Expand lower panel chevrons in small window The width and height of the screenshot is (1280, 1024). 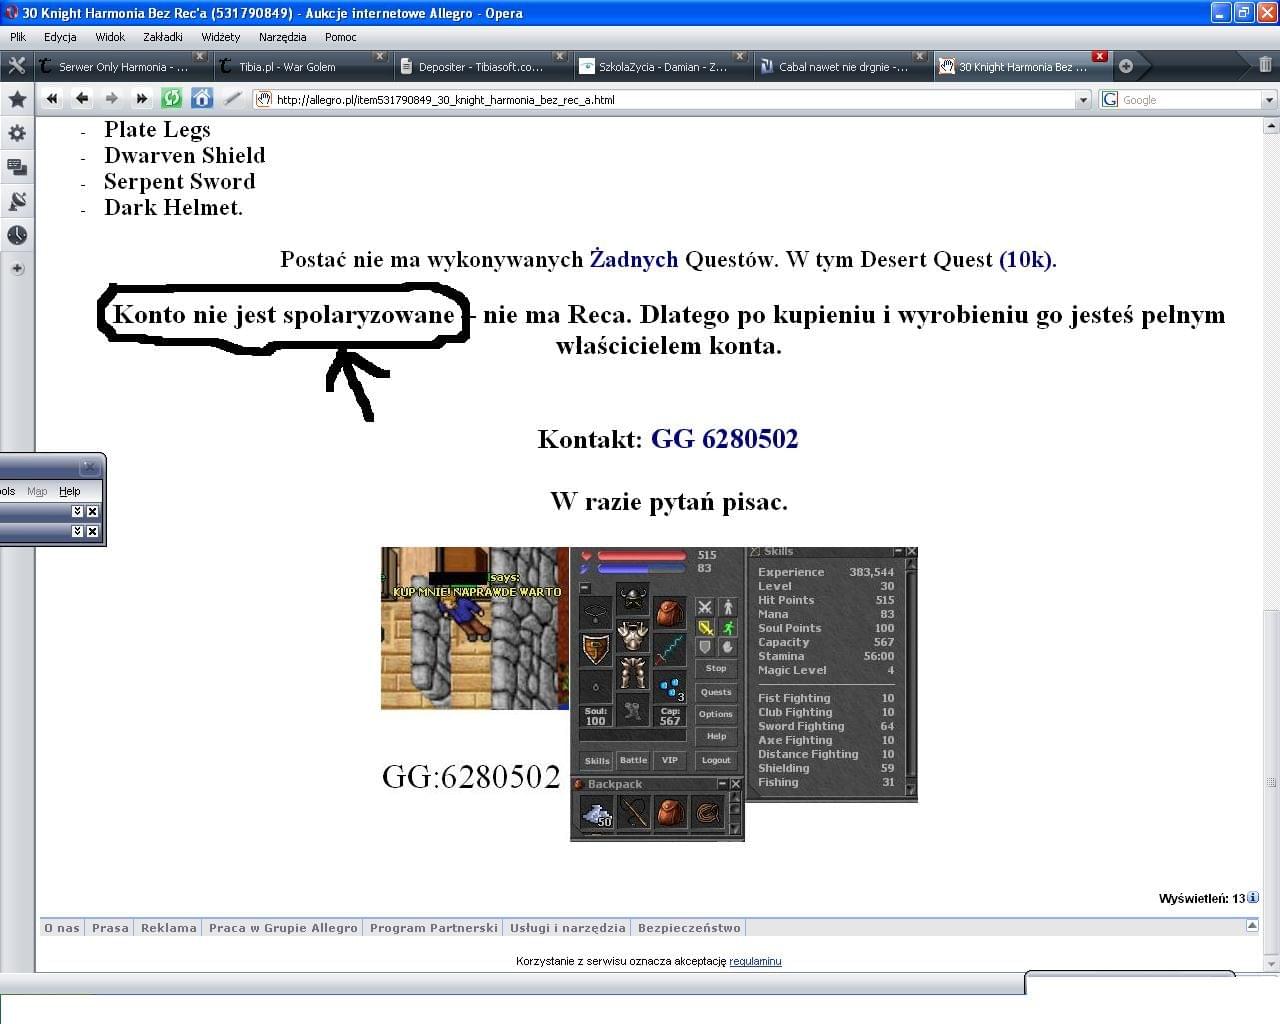[77, 531]
